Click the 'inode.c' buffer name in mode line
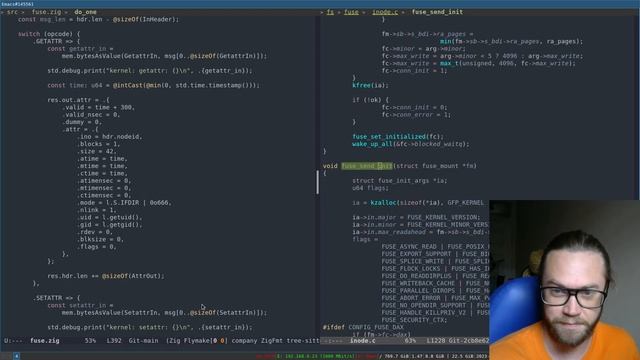 (x=362, y=340)
